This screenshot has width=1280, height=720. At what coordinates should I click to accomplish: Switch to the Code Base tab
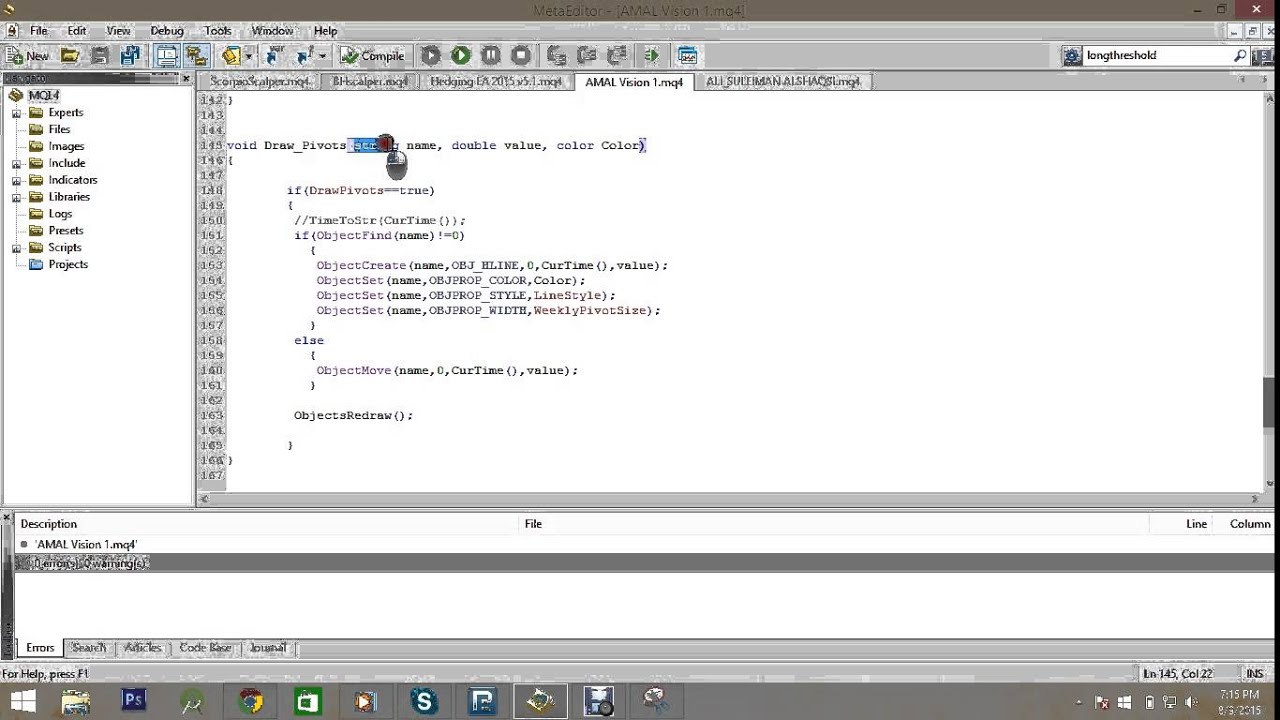(205, 648)
